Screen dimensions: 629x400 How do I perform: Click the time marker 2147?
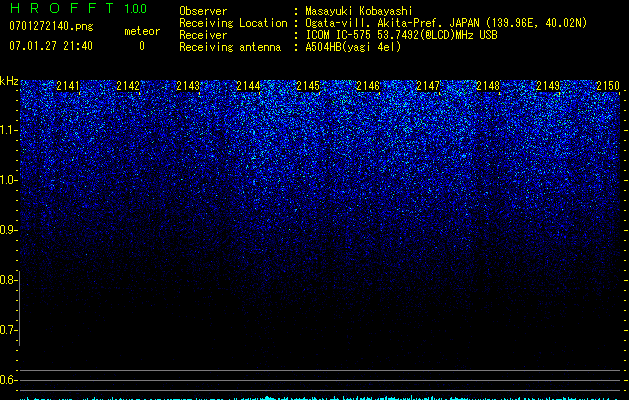coord(428,85)
